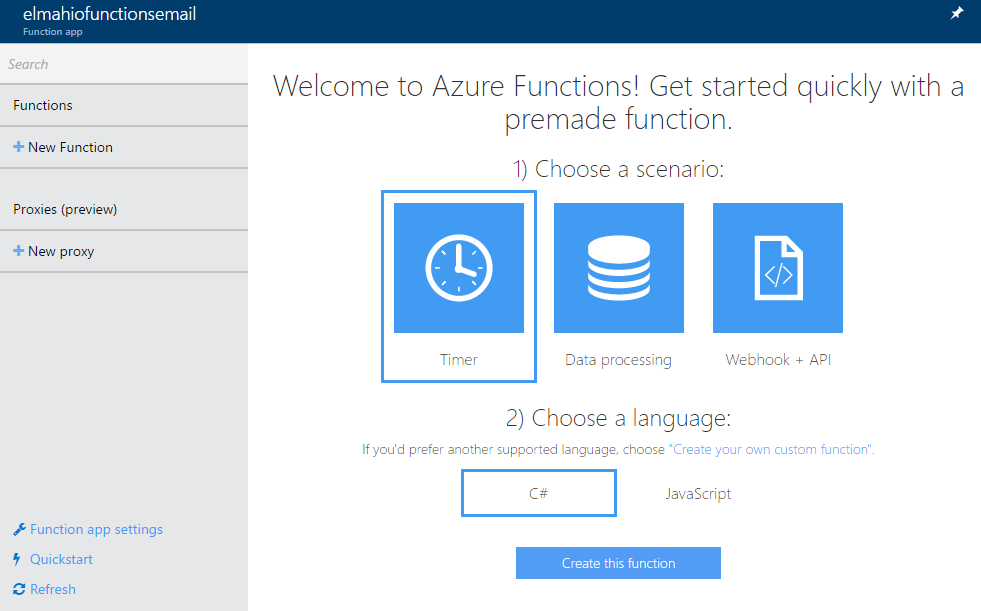The height and width of the screenshot is (611, 981).
Task: Open Functions in the sidebar
Action: [41, 104]
